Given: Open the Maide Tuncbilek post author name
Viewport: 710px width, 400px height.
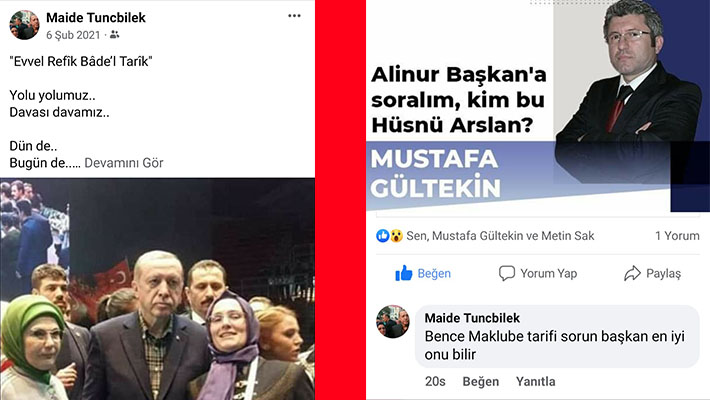Looking at the screenshot, I should [x=96, y=18].
